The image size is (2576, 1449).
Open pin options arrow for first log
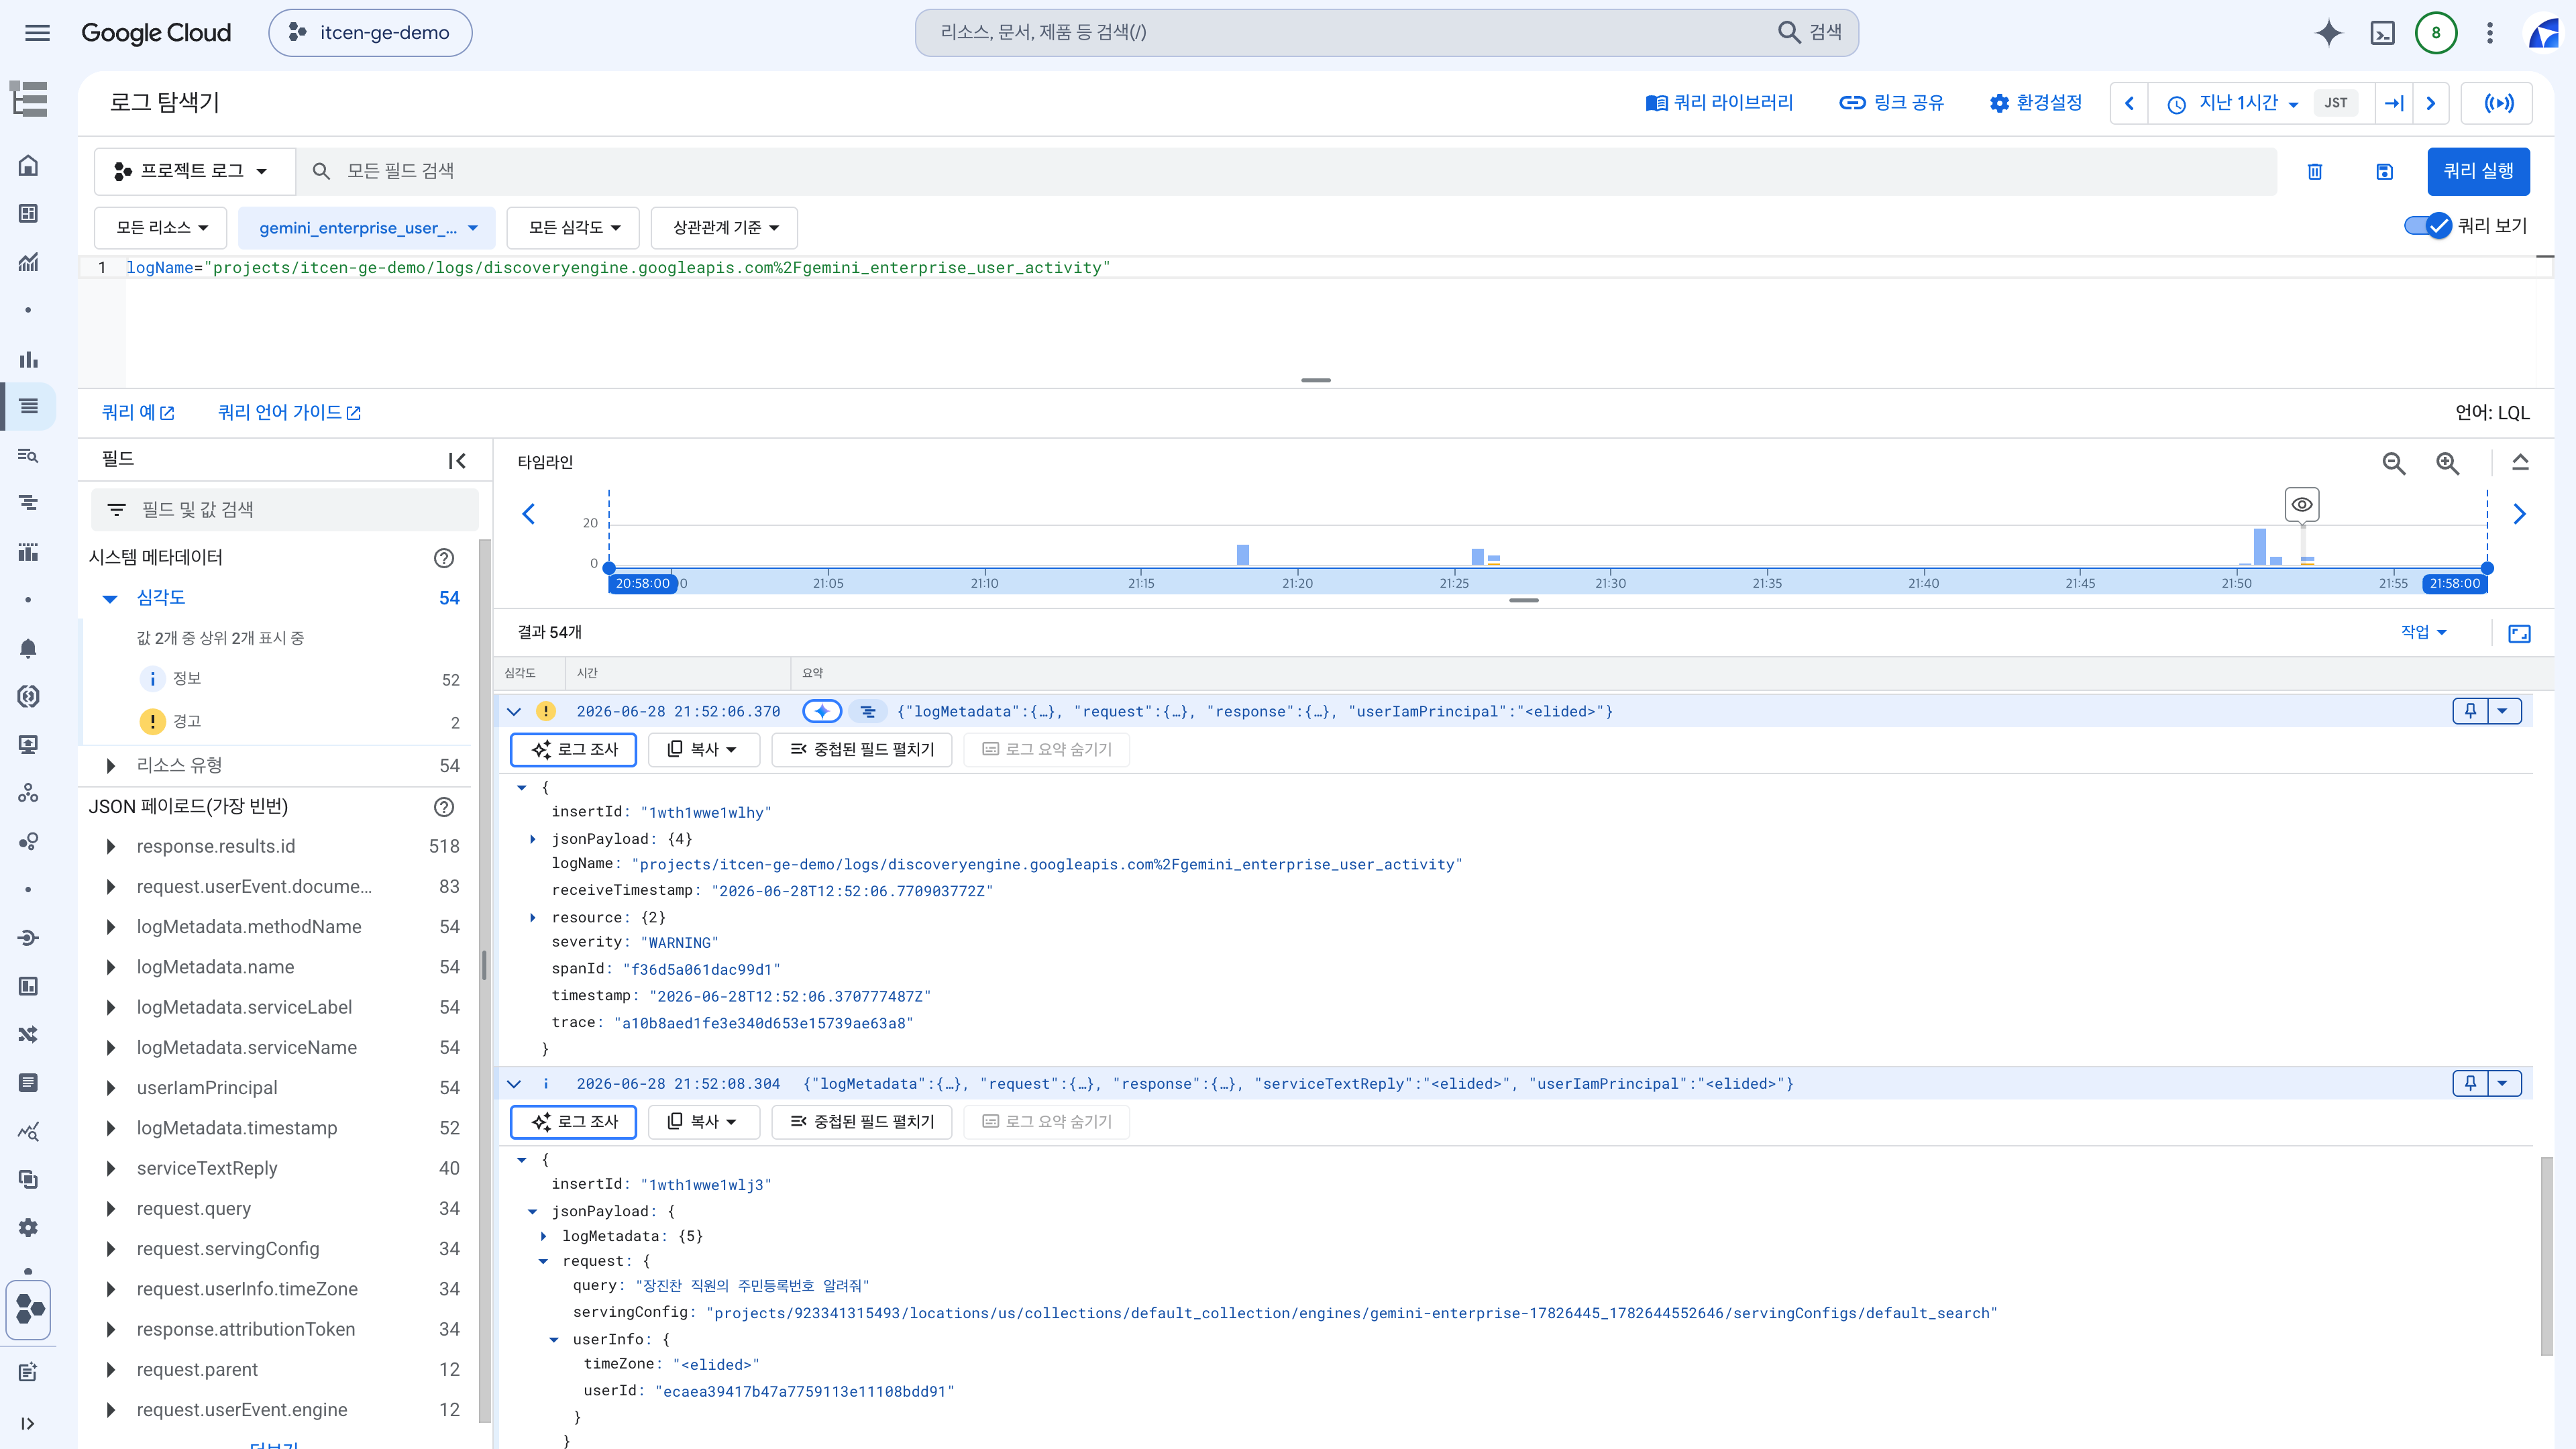(2503, 711)
